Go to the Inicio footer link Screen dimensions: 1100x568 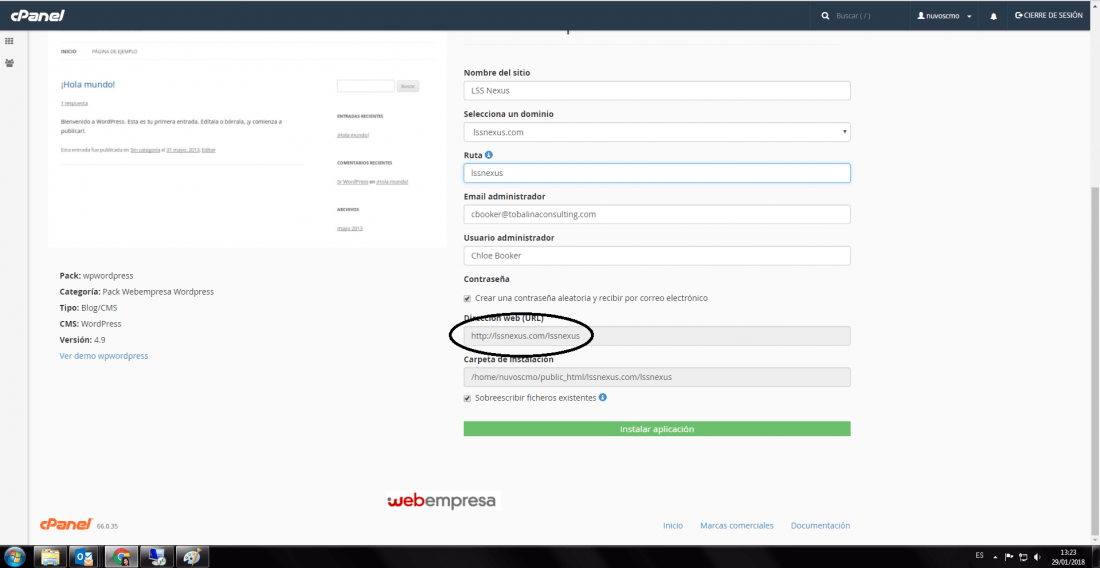(673, 525)
